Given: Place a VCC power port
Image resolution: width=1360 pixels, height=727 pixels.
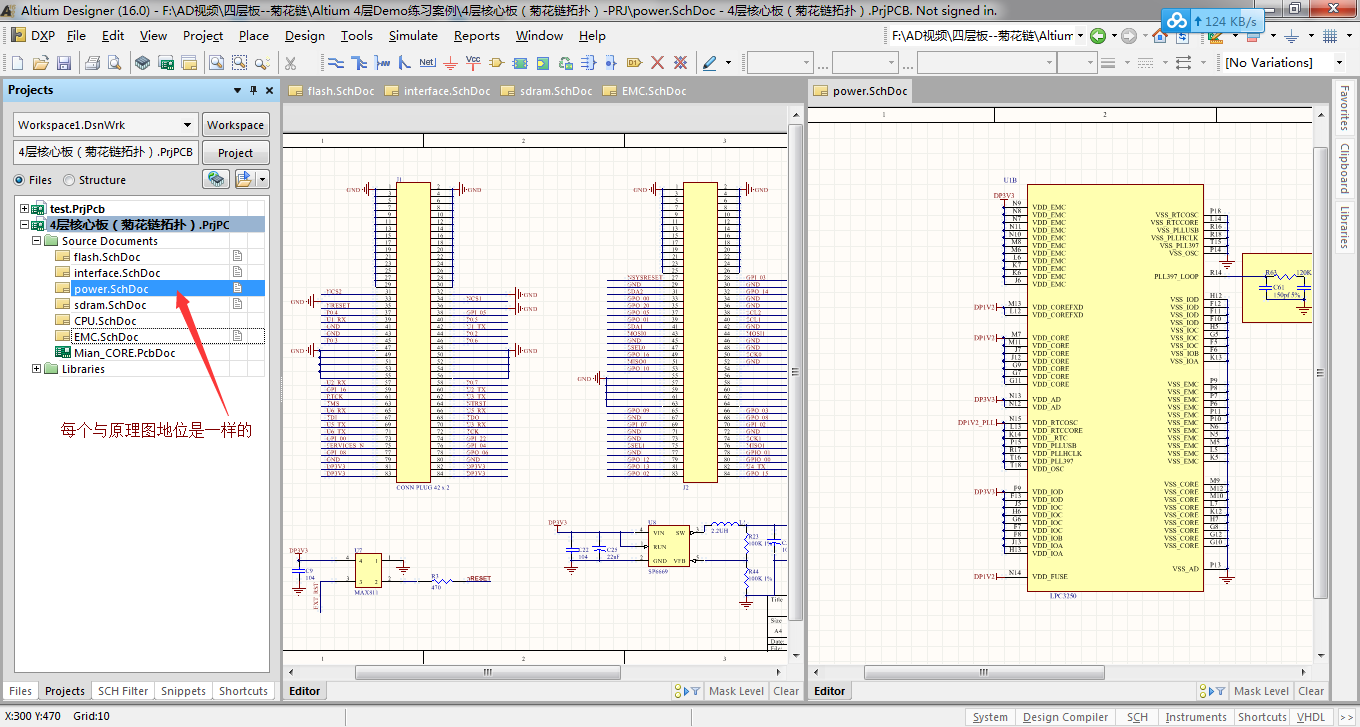Looking at the screenshot, I should (474, 63).
